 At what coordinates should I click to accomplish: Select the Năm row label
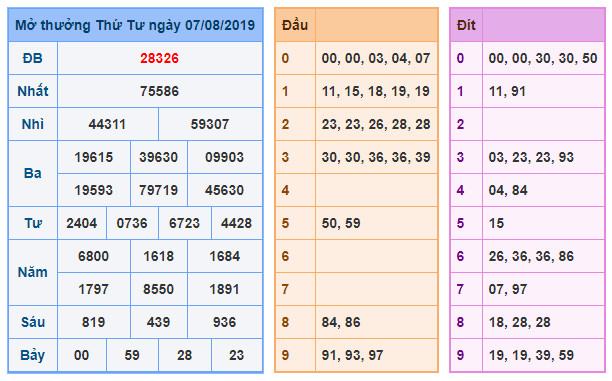coord(33,272)
